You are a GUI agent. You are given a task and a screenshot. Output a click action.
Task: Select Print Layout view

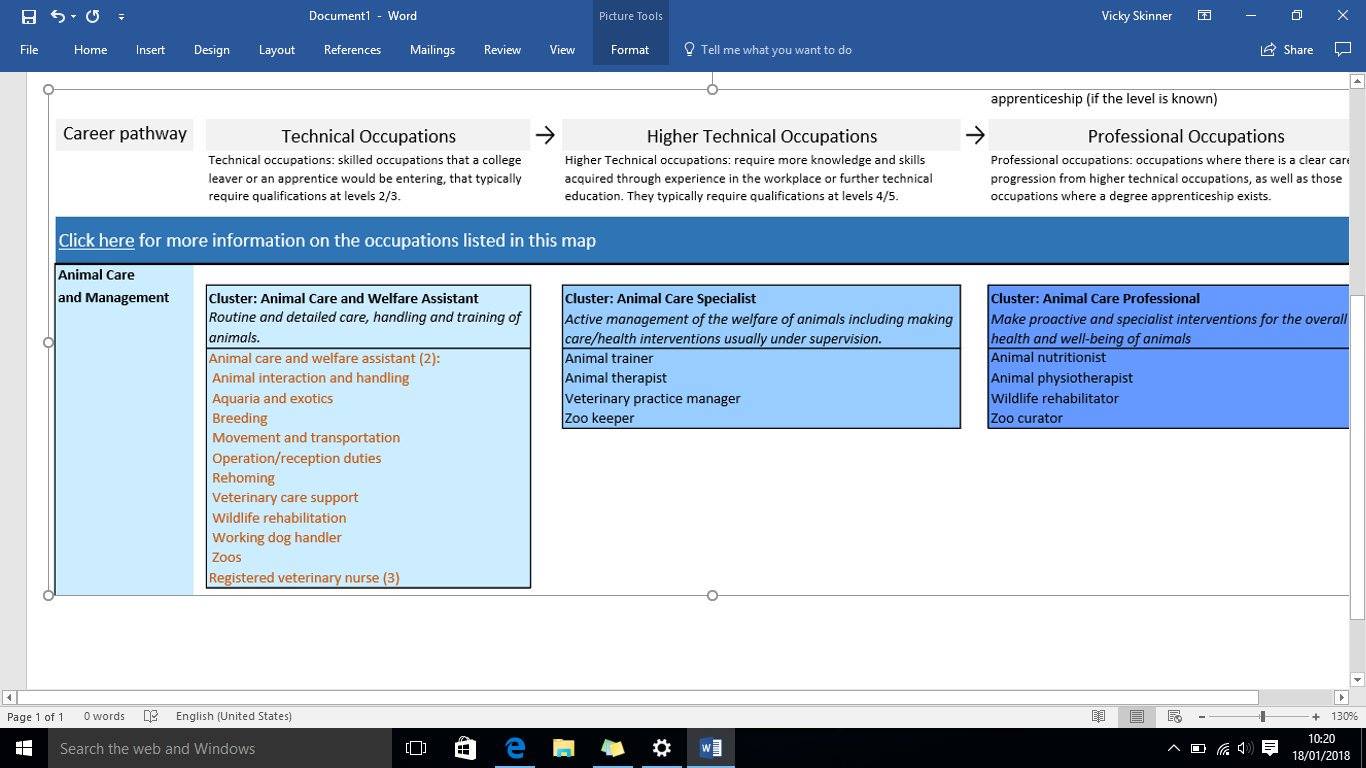click(1137, 716)
